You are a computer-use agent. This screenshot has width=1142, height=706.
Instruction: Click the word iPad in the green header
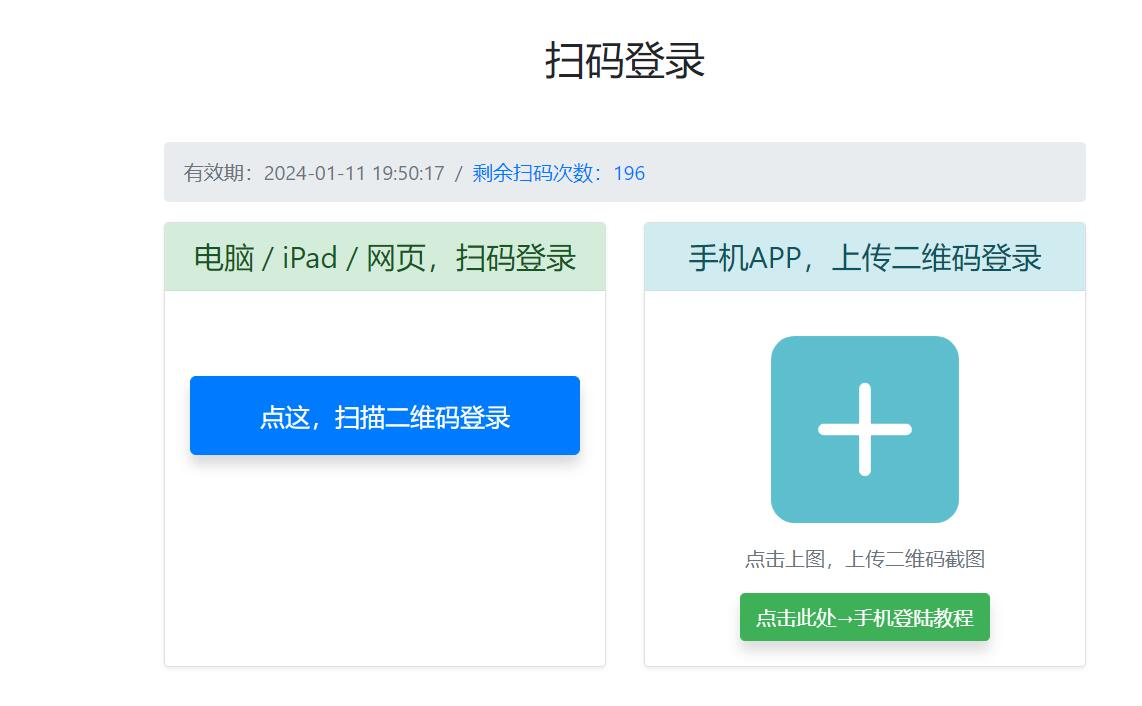pyautogui.click(x=310, y=258)
